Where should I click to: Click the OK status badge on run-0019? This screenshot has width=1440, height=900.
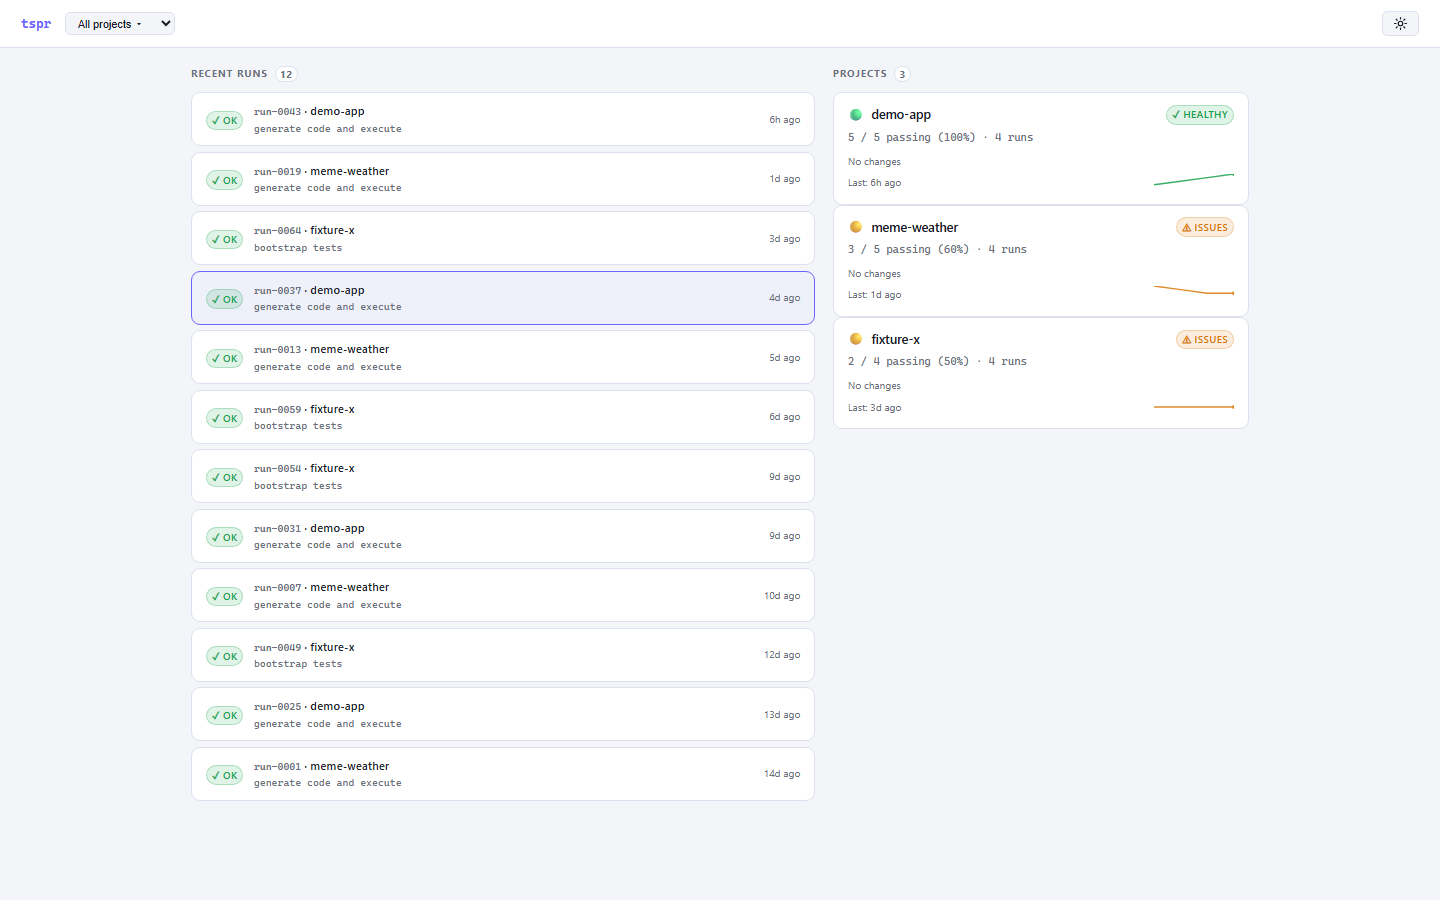[x=224, y=180]
